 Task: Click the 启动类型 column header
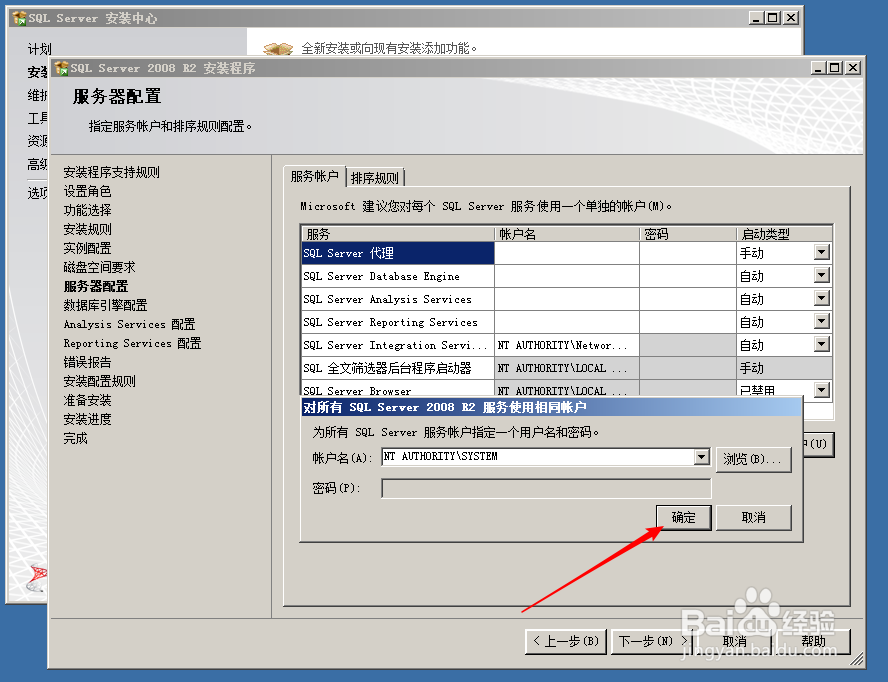(784, 234)
